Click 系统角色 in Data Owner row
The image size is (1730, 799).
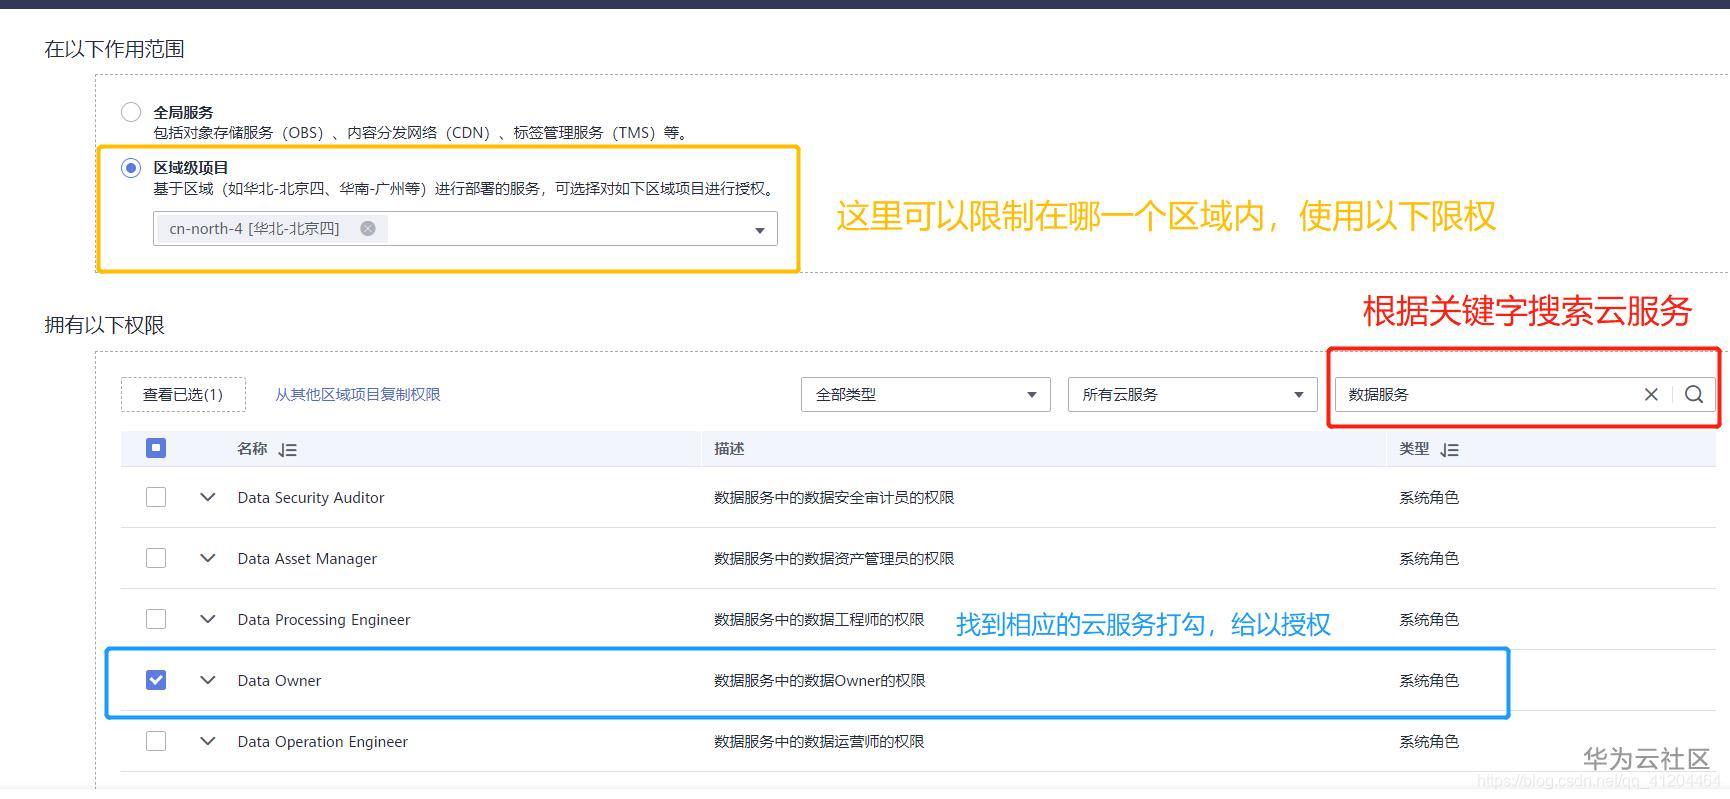pyautogui.click(x=1429, y=680)
